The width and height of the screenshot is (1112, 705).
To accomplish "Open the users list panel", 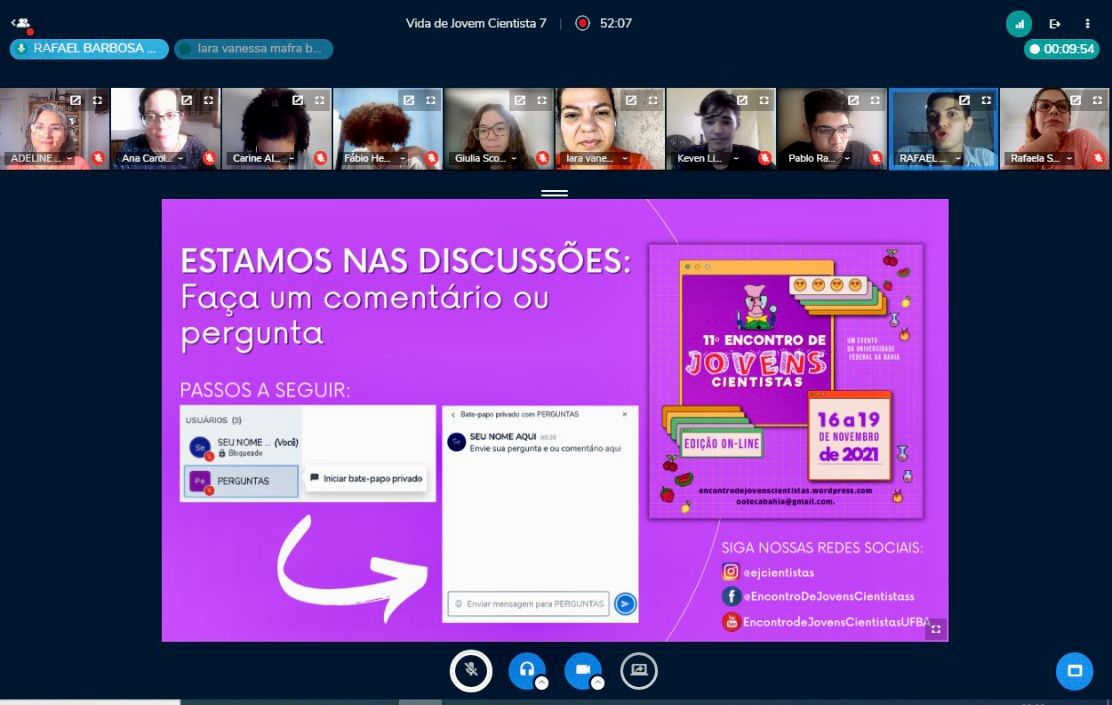I will [21, 23].
